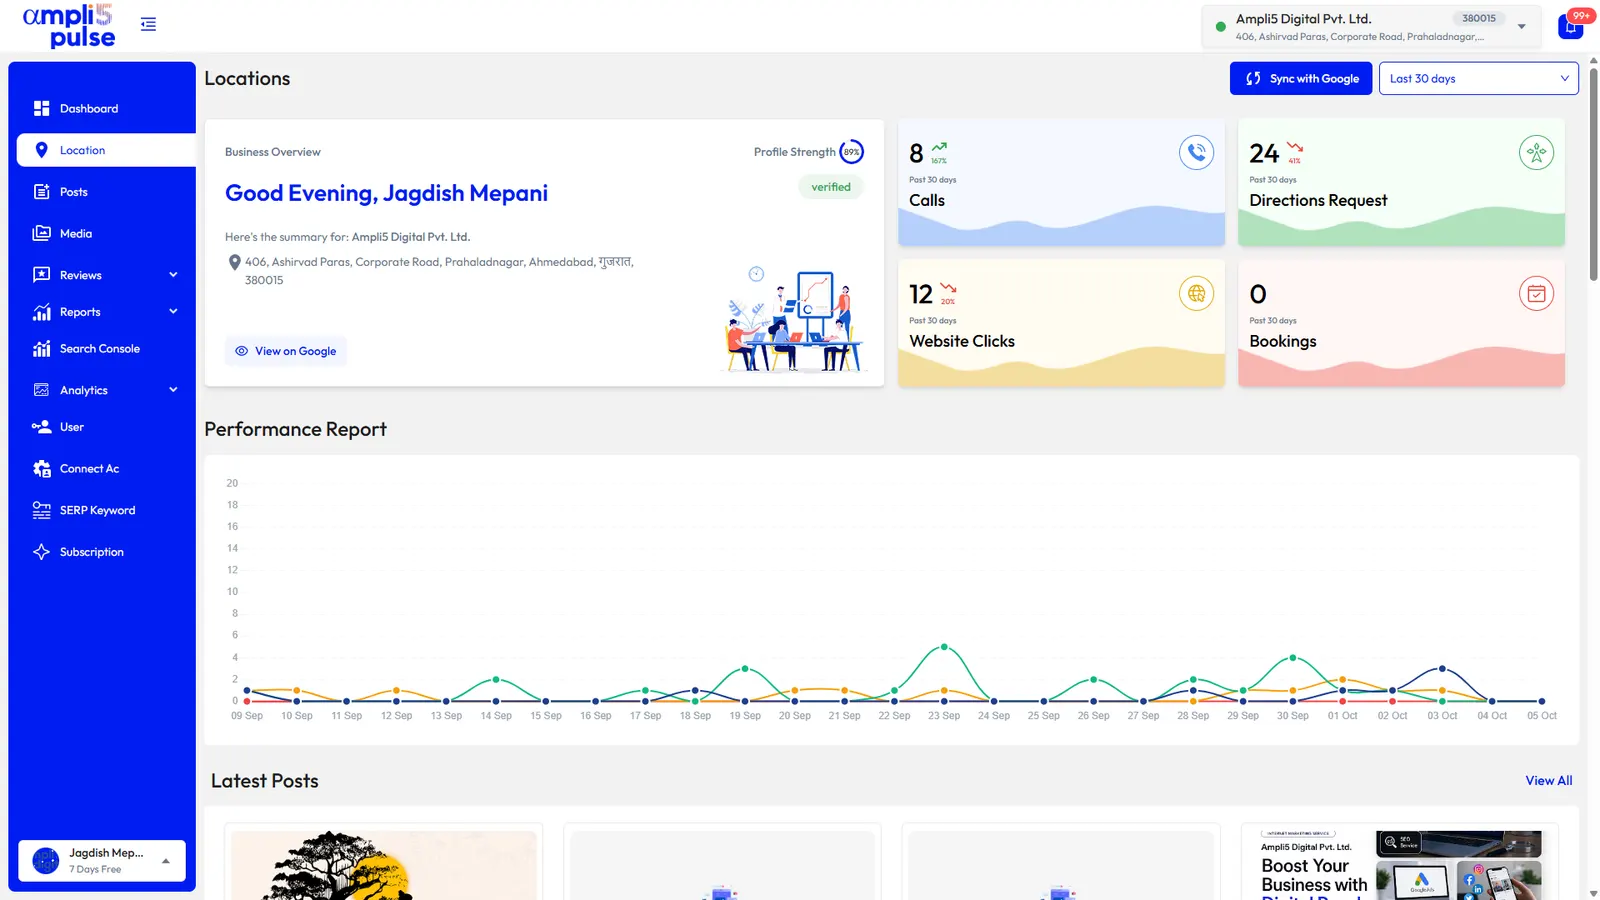Click the Ampli5 Pulse logo
The width and height of the screenshot is (1600, 900).
point(69,26)
